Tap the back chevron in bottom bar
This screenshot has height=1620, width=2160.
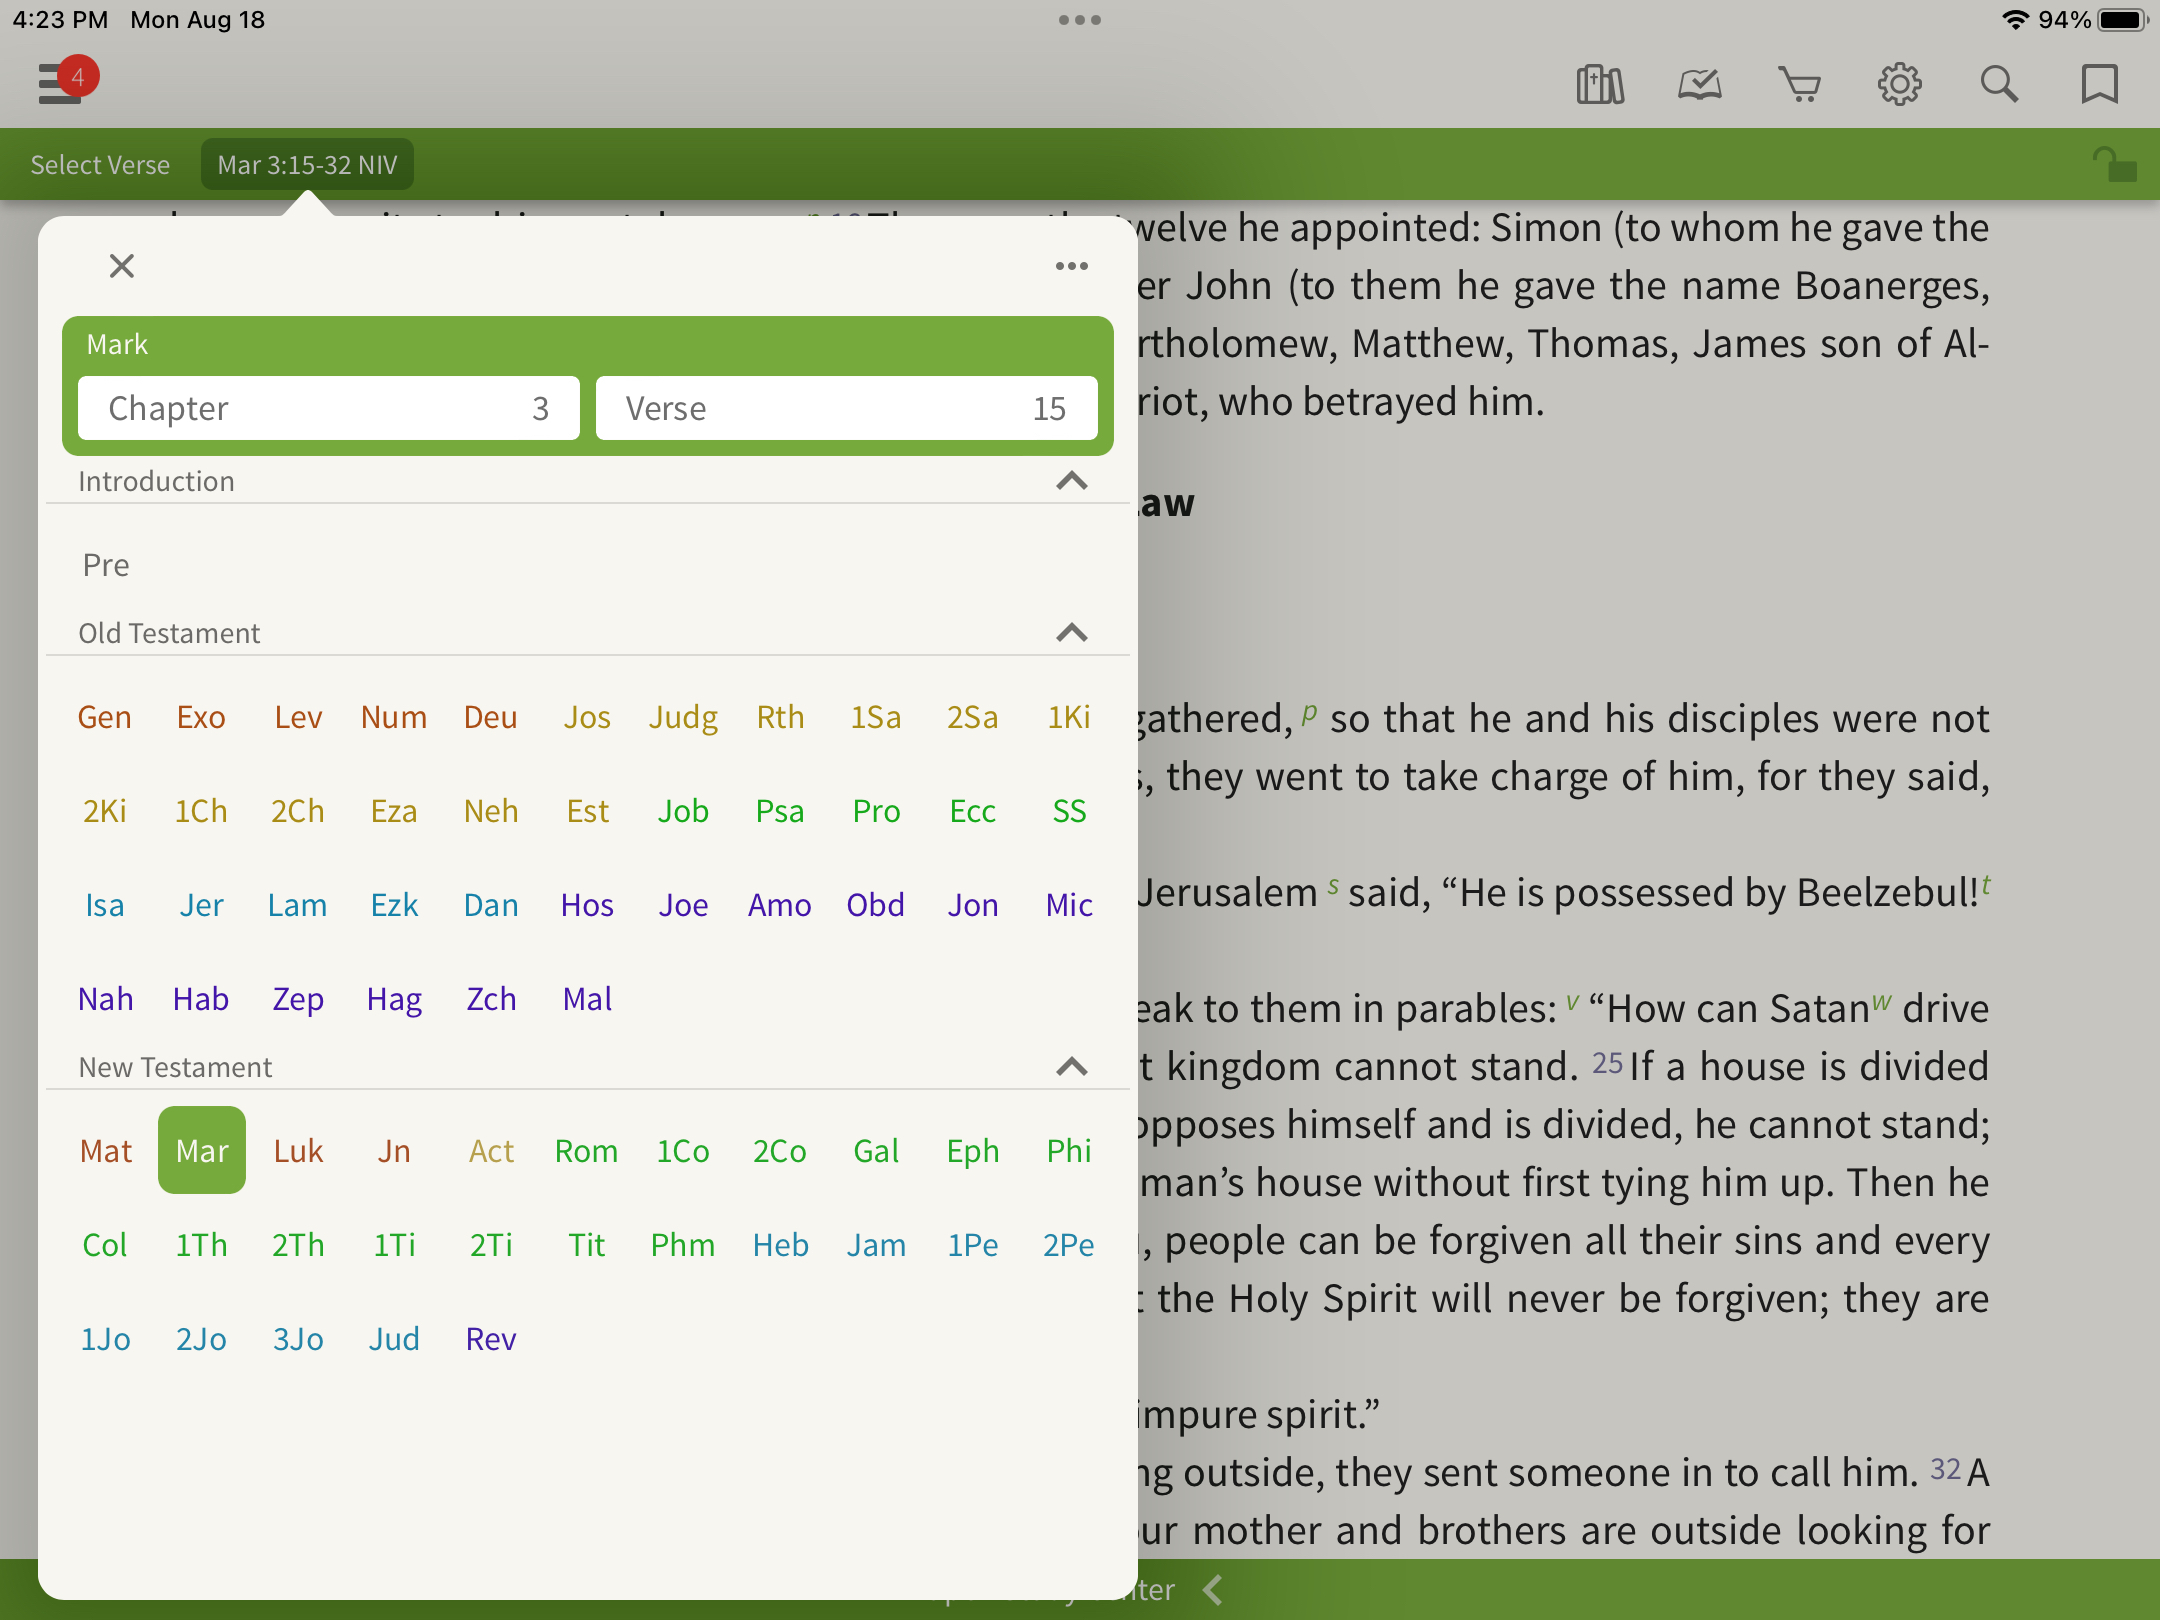tap(1213, 1589)
